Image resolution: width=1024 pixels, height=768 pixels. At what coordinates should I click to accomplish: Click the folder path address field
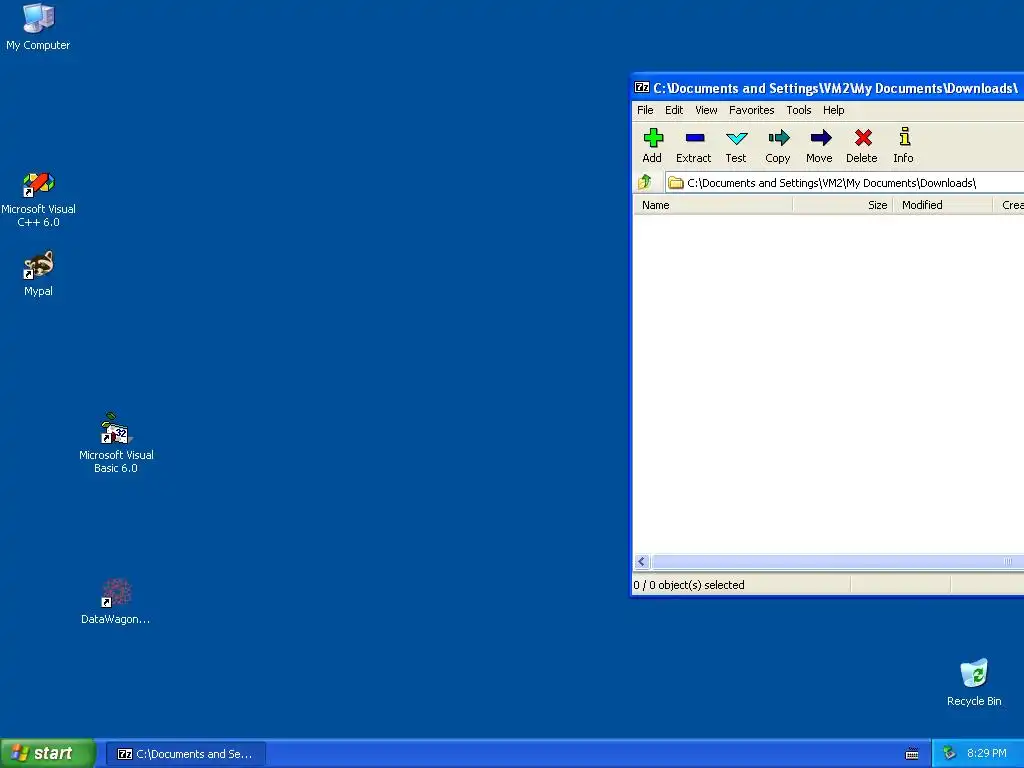(844, 183)
